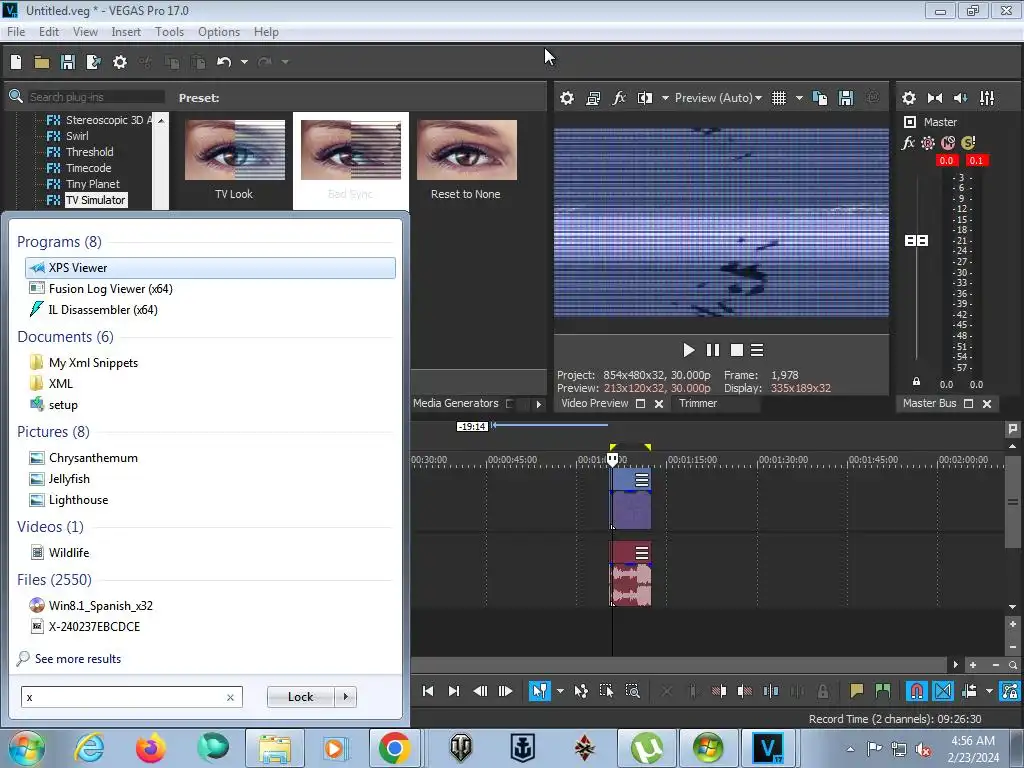
Task: Toggle the preview overlays grid icon
Action: tap(778, 98)
